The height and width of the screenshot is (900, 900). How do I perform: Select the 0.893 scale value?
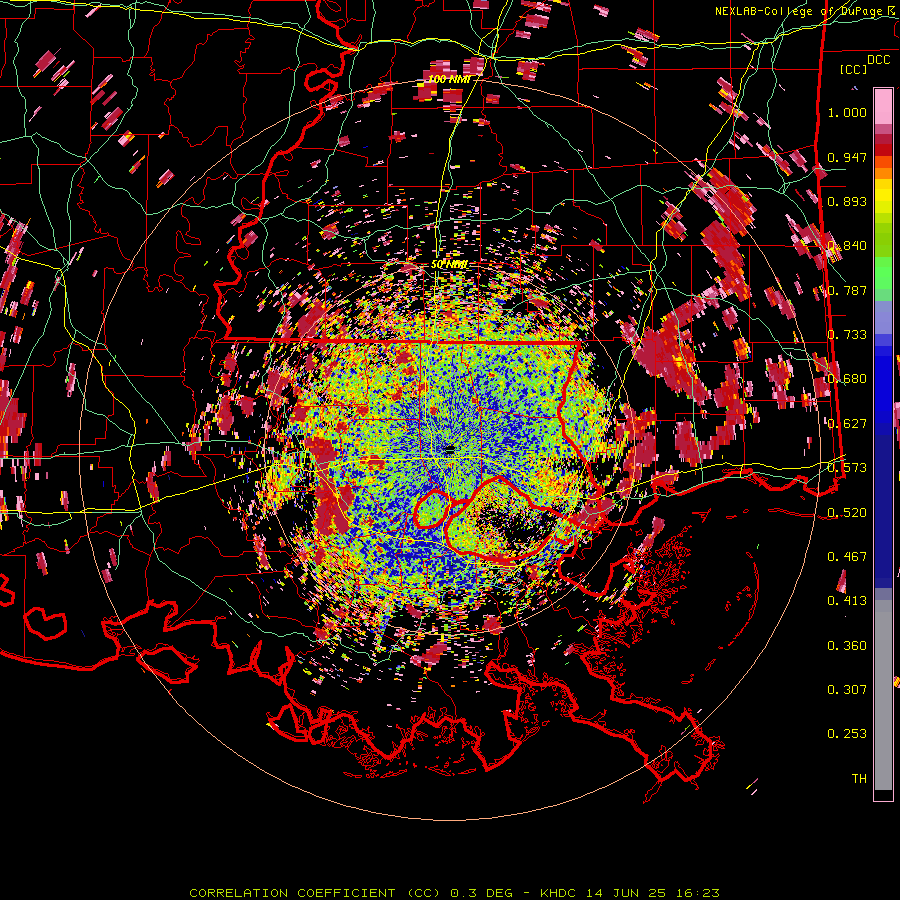pos(847,201)
